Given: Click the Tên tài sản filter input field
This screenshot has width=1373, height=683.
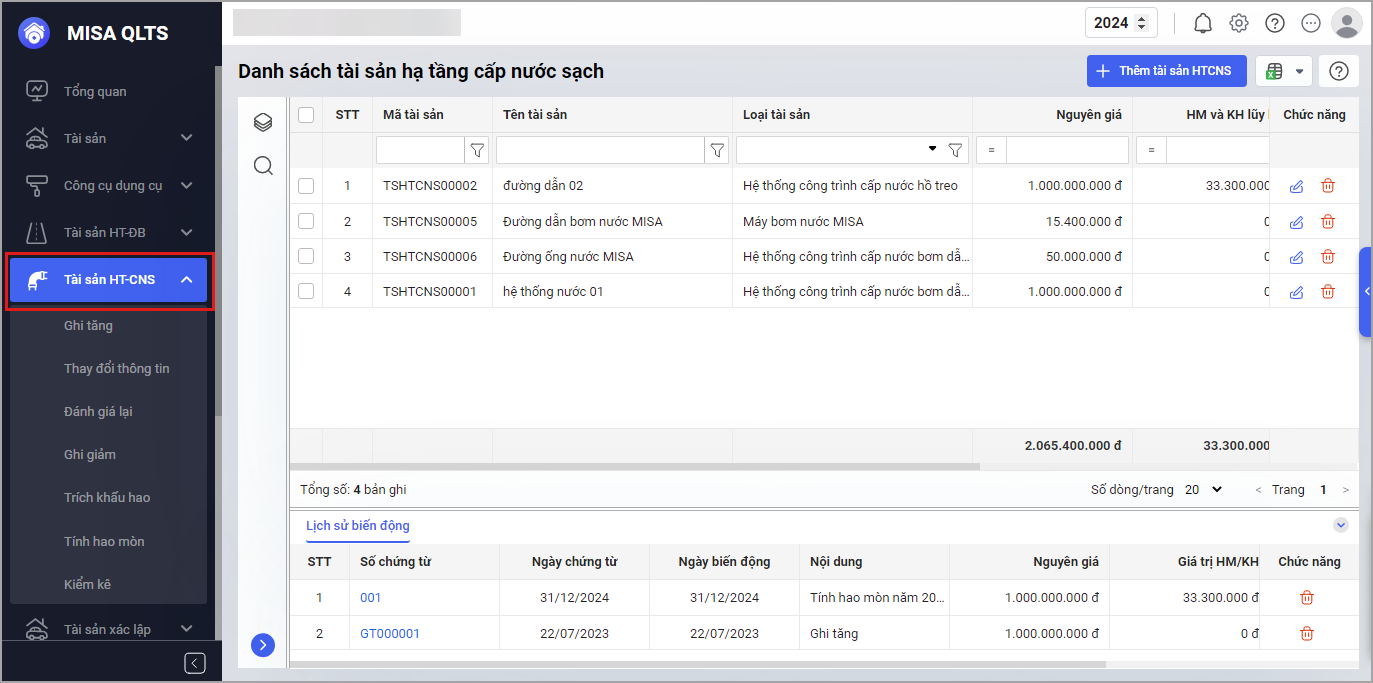Looking at the screenshot, I should click(600, 150).
